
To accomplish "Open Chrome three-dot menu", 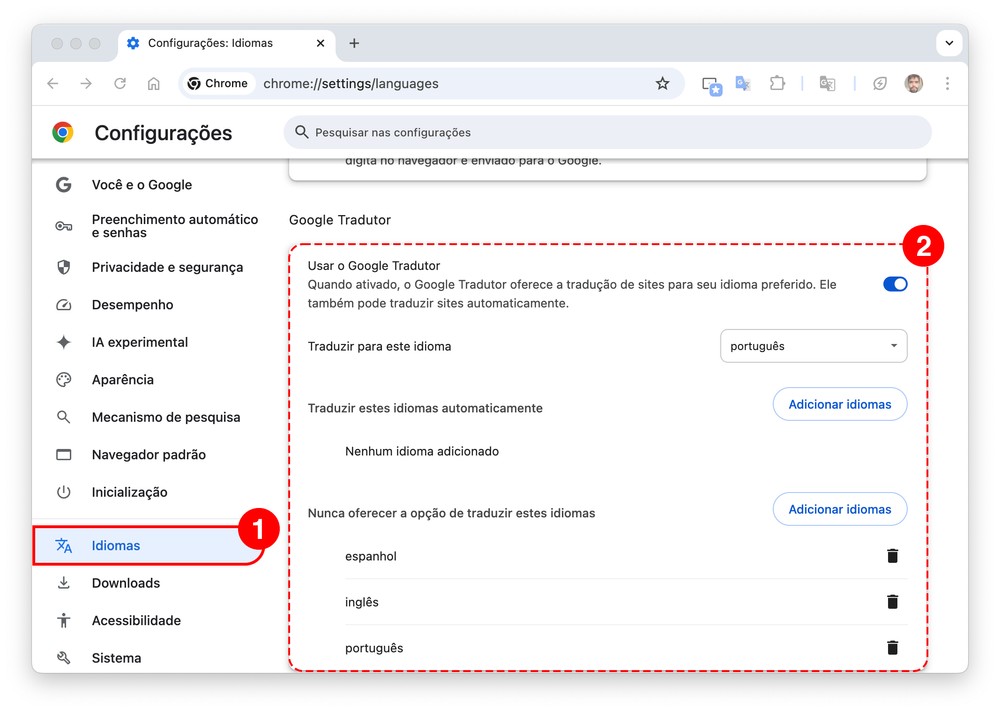I will click(947, 84).
